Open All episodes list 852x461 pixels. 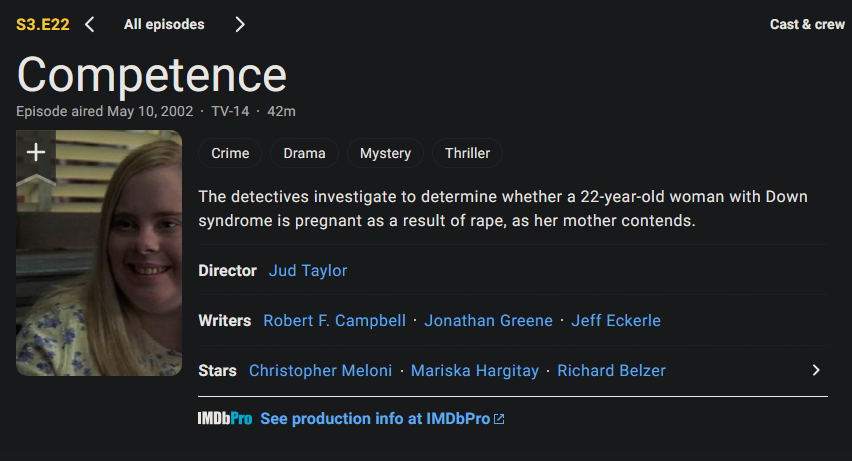point(164,25)
